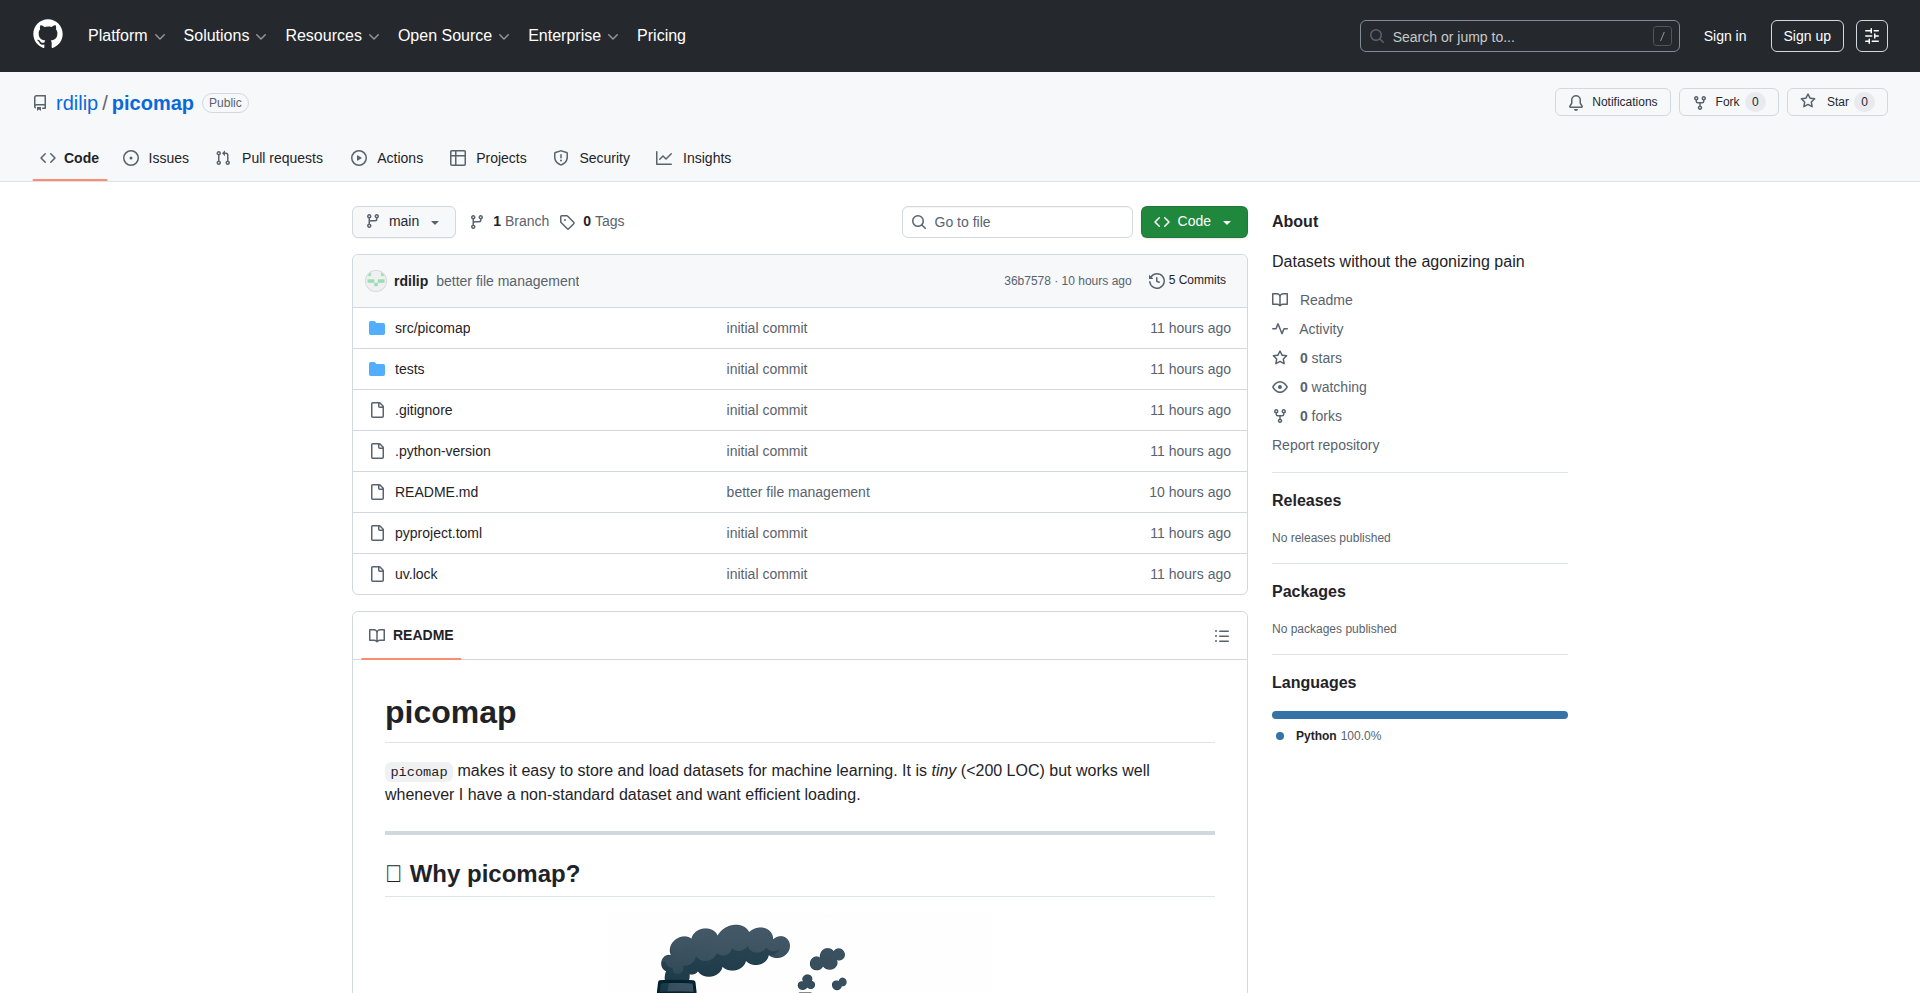Click the pyproject.toml file icon
Image resolution: width=1920 pixels, height=993 pixels.
[x=377, y=533]
